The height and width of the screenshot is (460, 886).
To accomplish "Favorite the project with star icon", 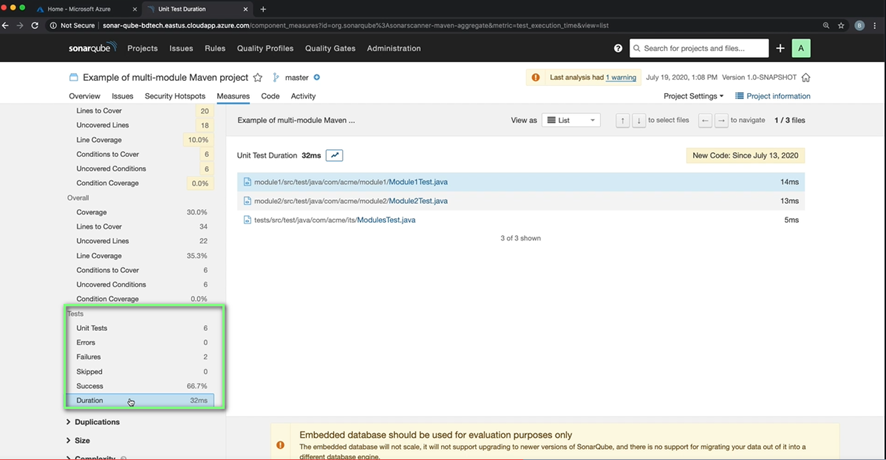I will (258, 77).
